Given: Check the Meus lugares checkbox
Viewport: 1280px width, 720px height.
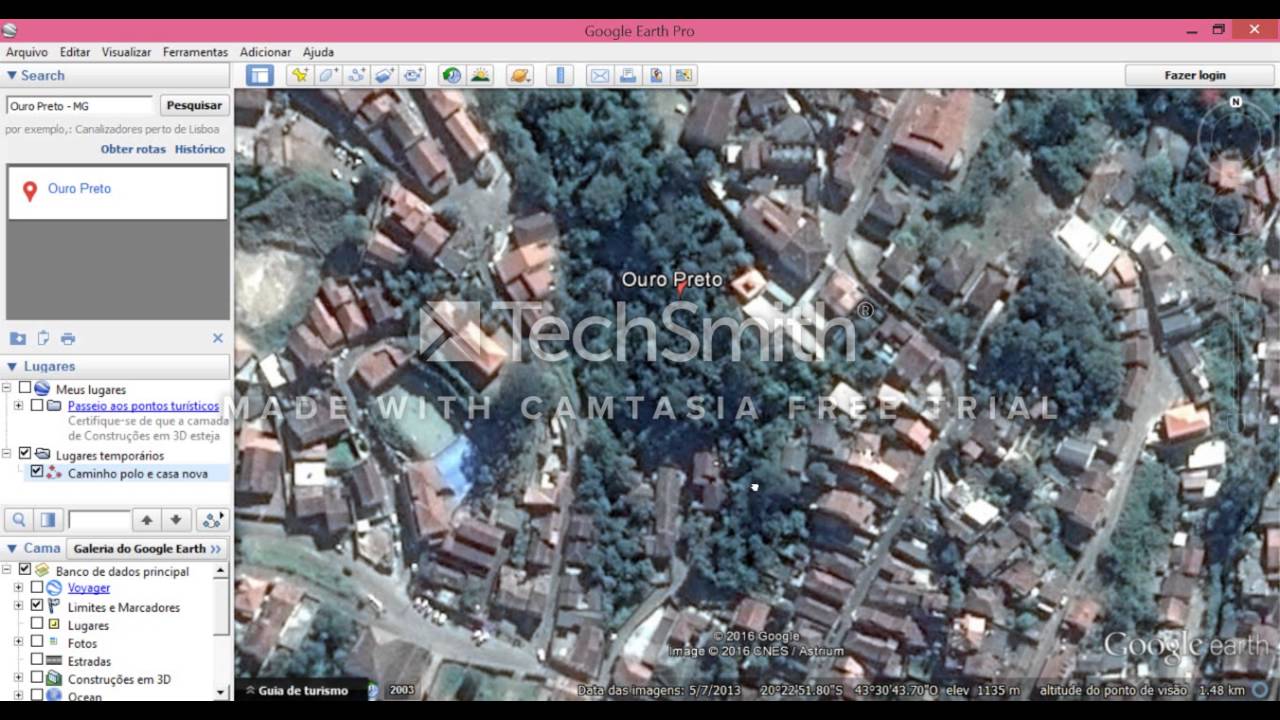Looking at the screenshot, I should [x=25, y=388].
